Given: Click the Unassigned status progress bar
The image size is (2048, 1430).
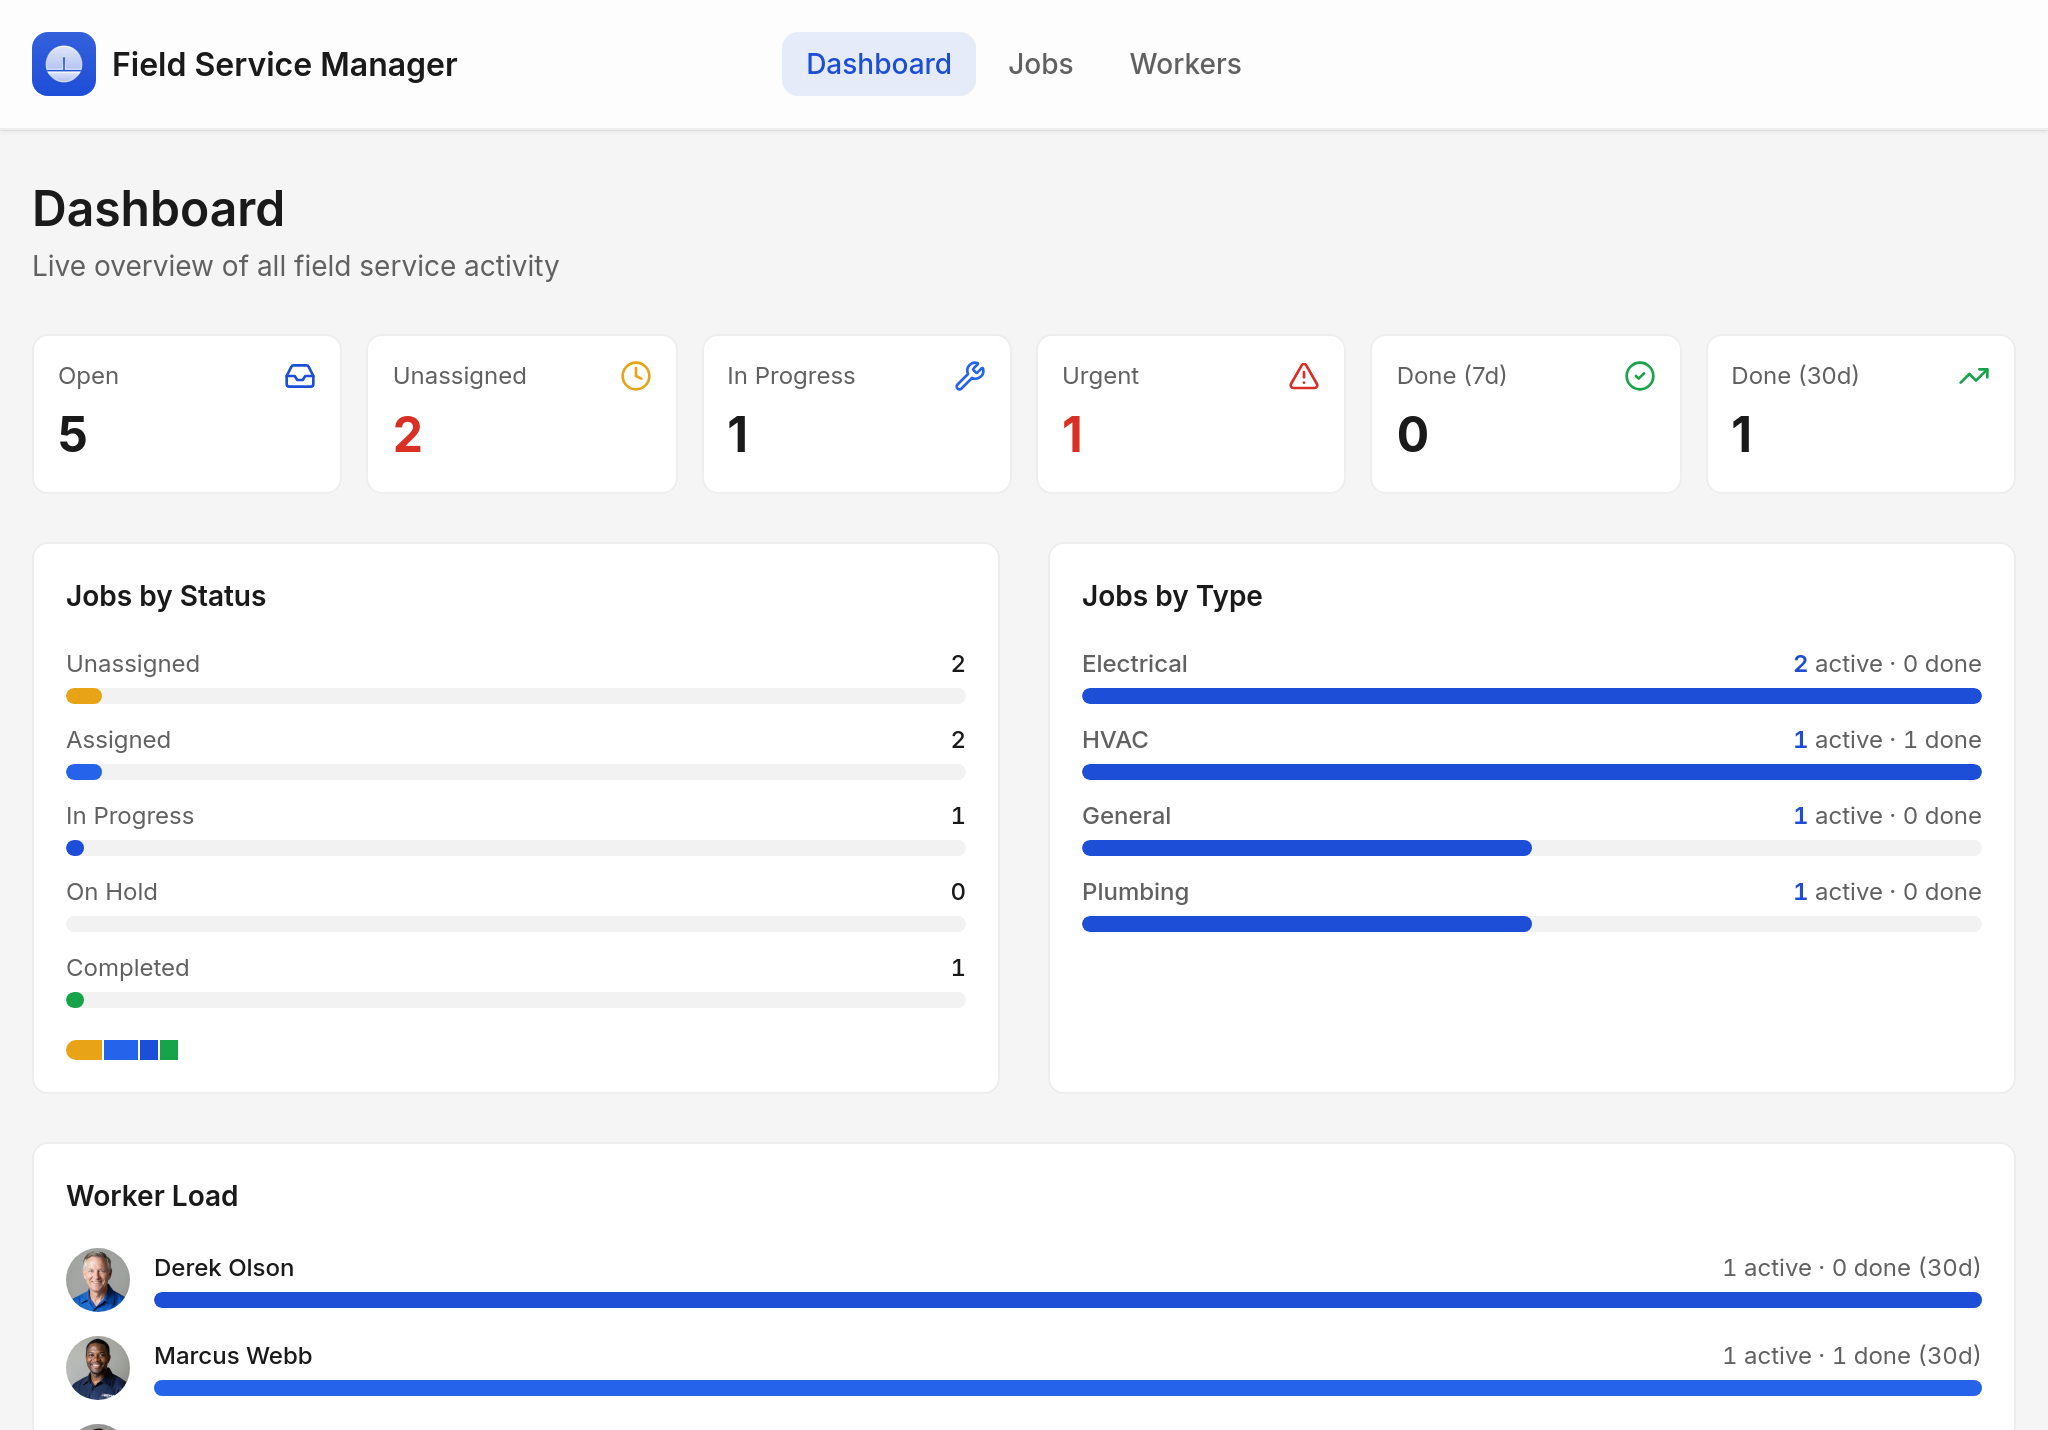Looking at the screenshot, I should click(516, 696).
